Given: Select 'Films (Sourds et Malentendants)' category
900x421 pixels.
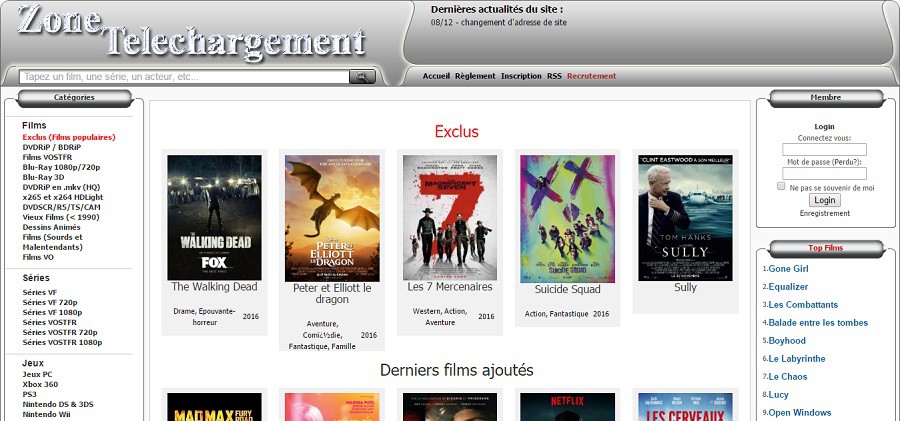Looking at the screenshot, I should point(53,242).
